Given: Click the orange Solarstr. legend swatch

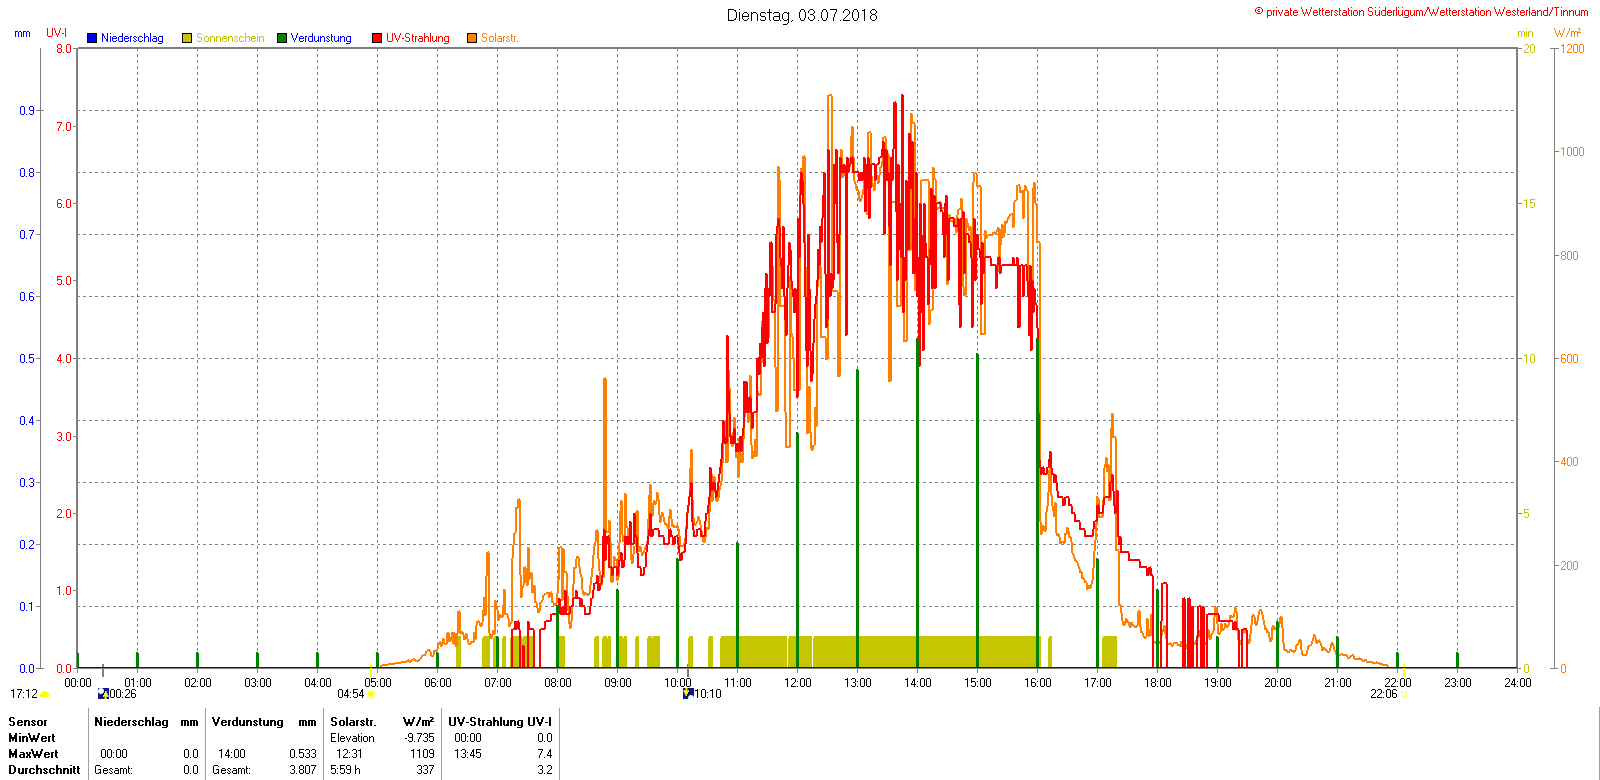Looking at the screenshot, I should [472, 38].
